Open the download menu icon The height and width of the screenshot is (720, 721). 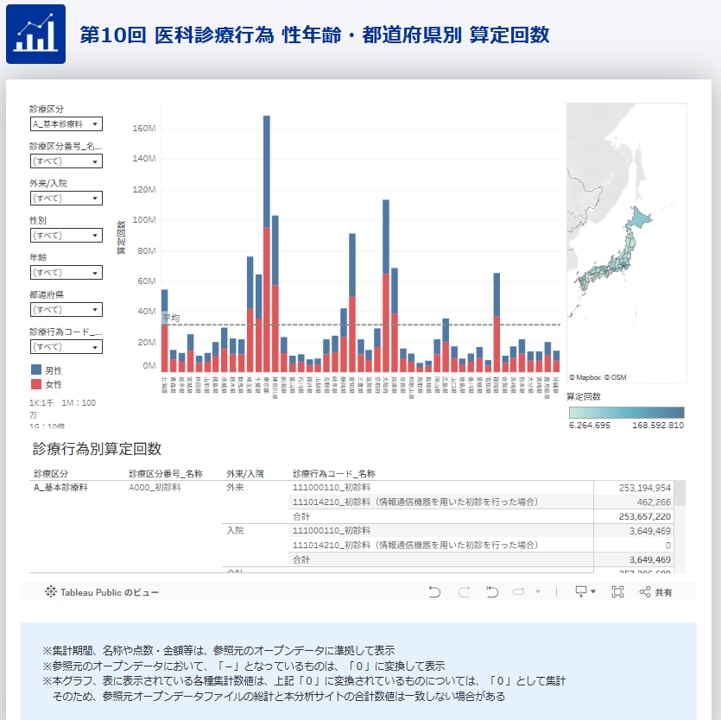584,592
